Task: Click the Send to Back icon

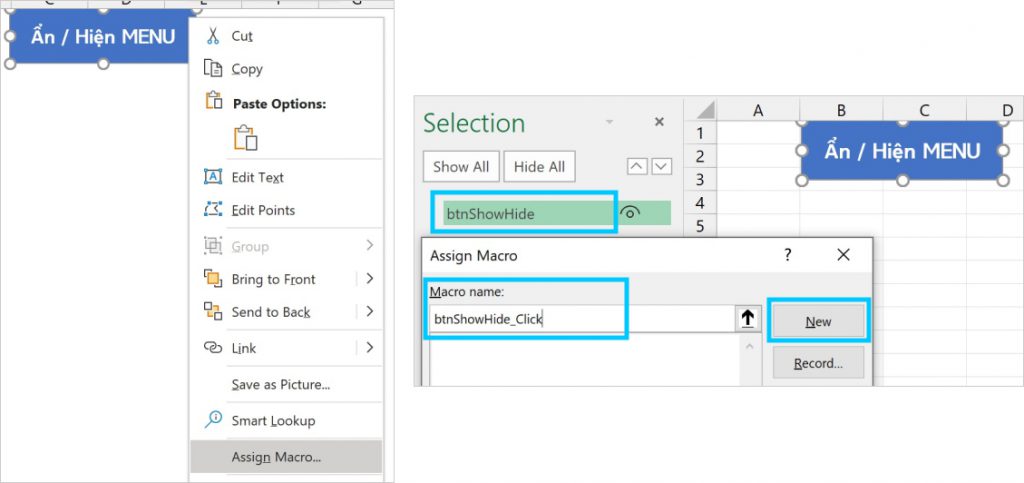Action: 212,312
